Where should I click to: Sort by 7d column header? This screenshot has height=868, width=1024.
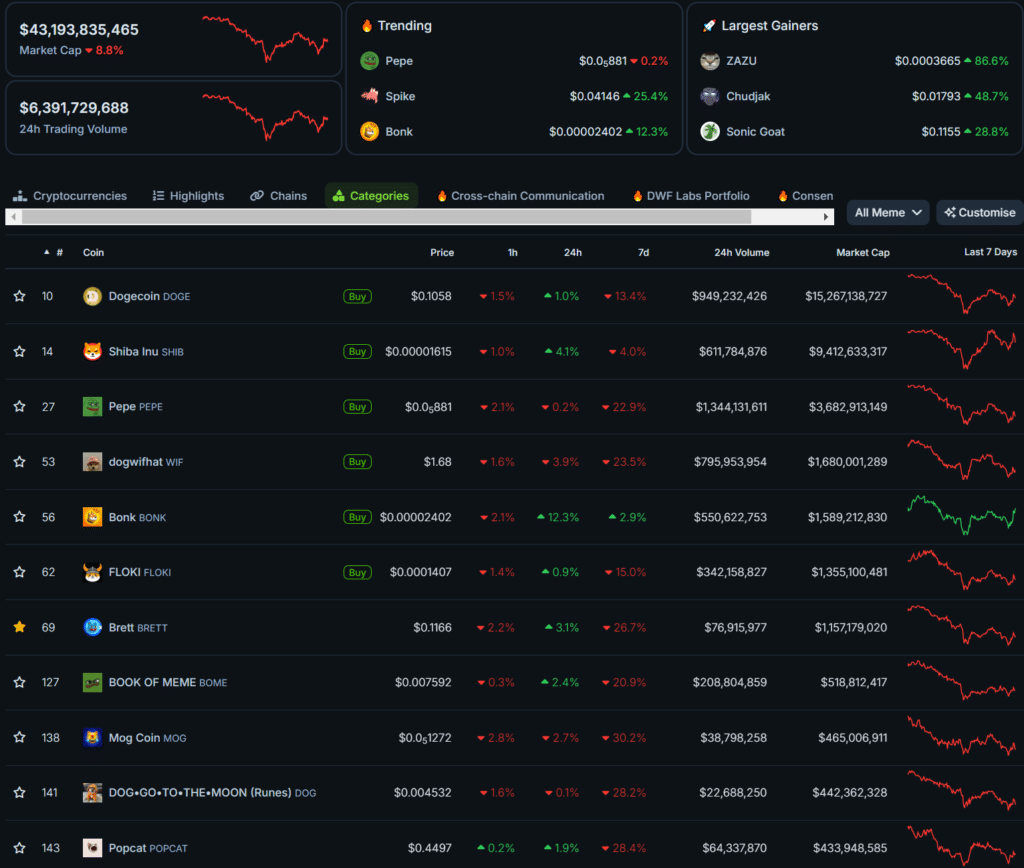point(643,253)
